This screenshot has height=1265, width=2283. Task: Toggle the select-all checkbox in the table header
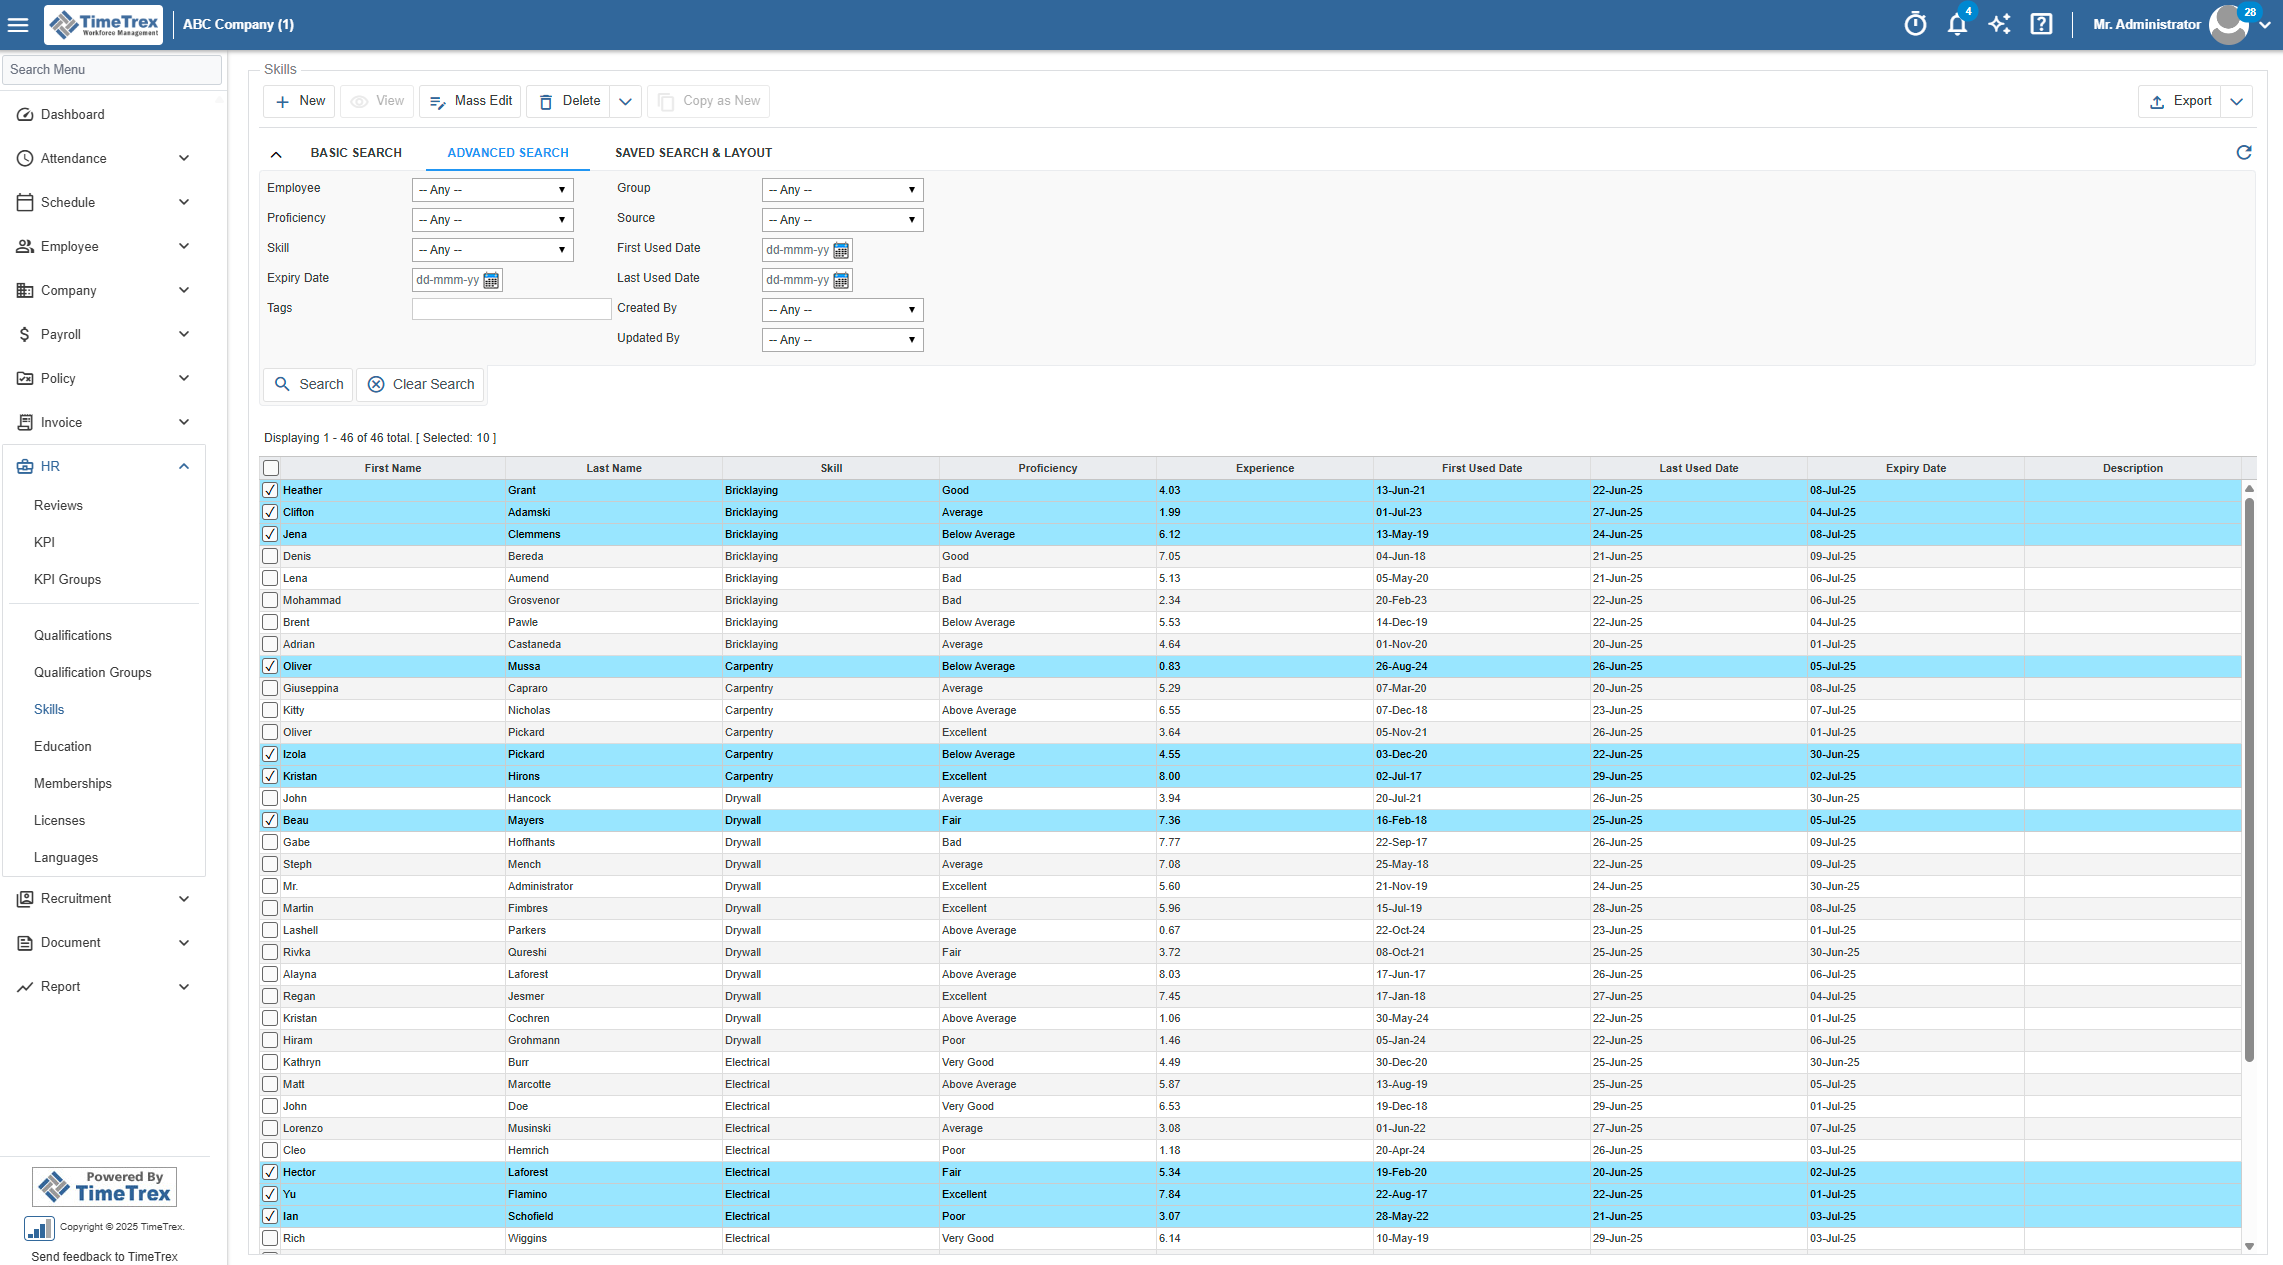(x=270, y=467)
